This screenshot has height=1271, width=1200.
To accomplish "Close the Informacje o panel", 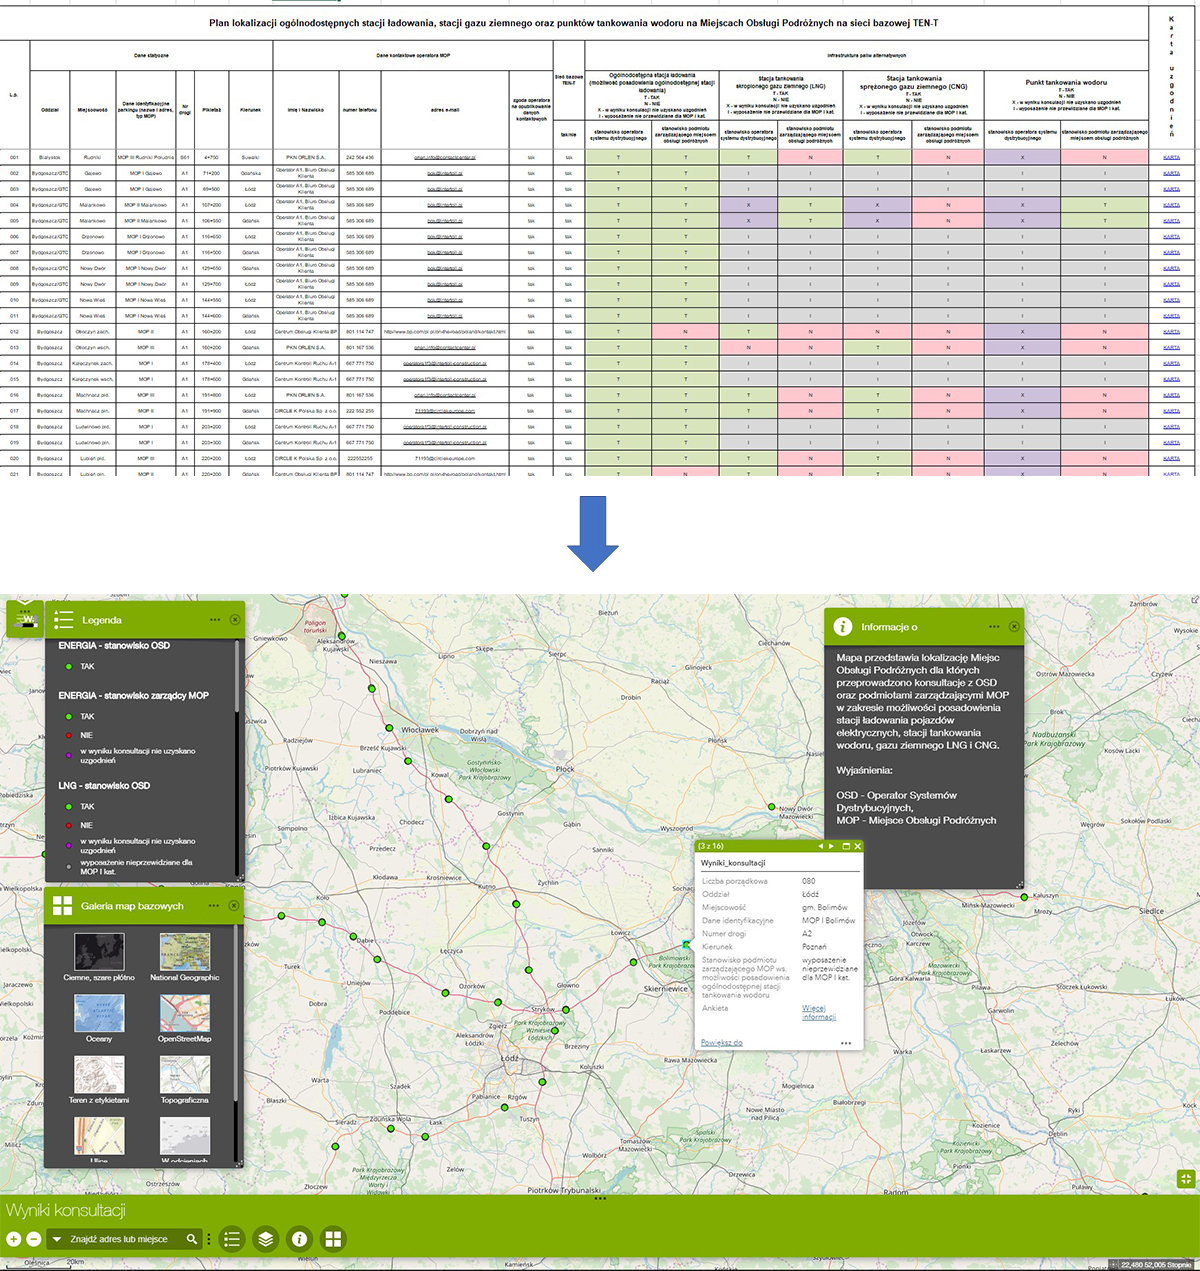I will pyautogui.click(x=1014, y=627).
